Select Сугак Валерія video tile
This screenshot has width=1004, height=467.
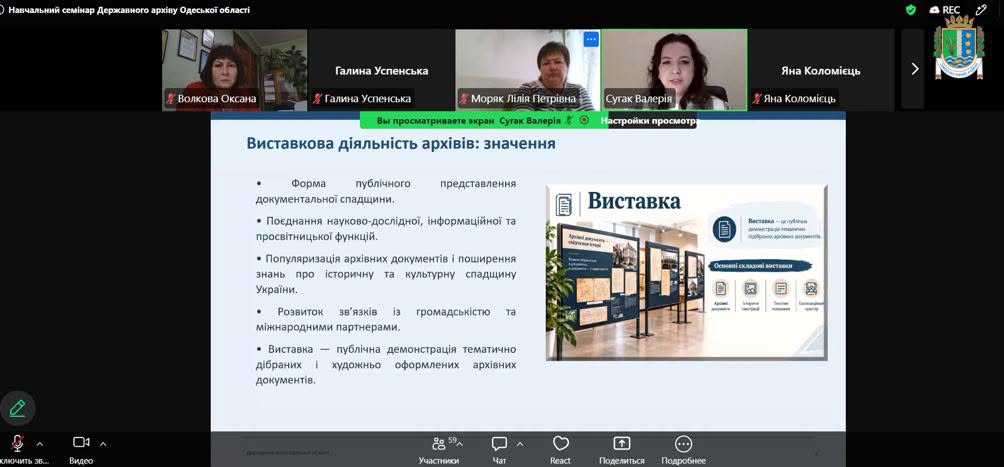[x=674, y=70]
